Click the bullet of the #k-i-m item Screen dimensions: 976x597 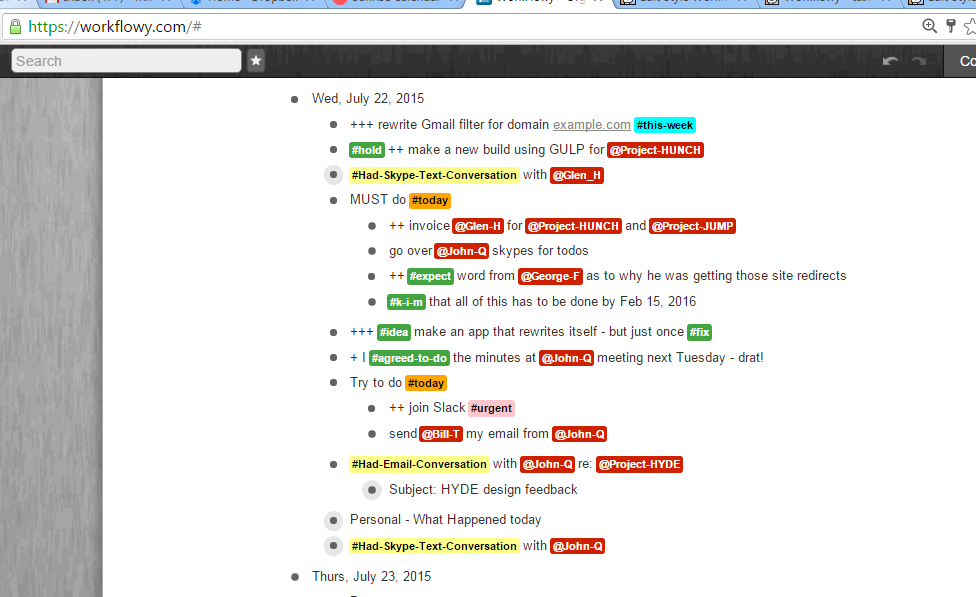point(372,302)
